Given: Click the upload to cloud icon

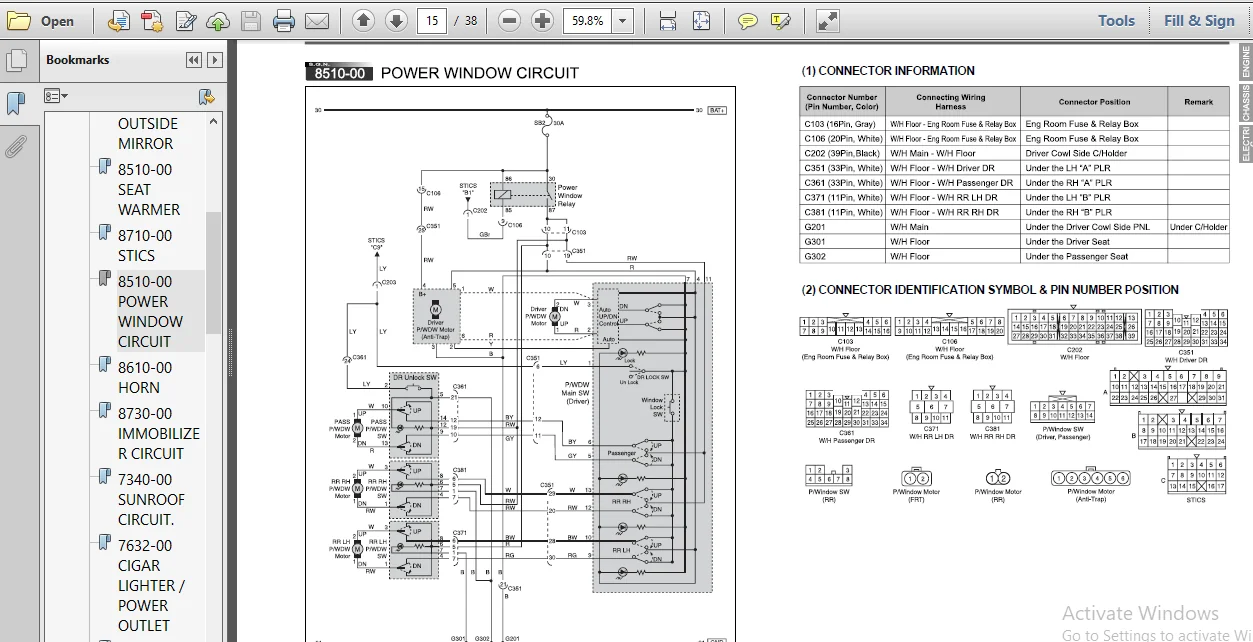Looking at the screenshot, I should point(218,20).
